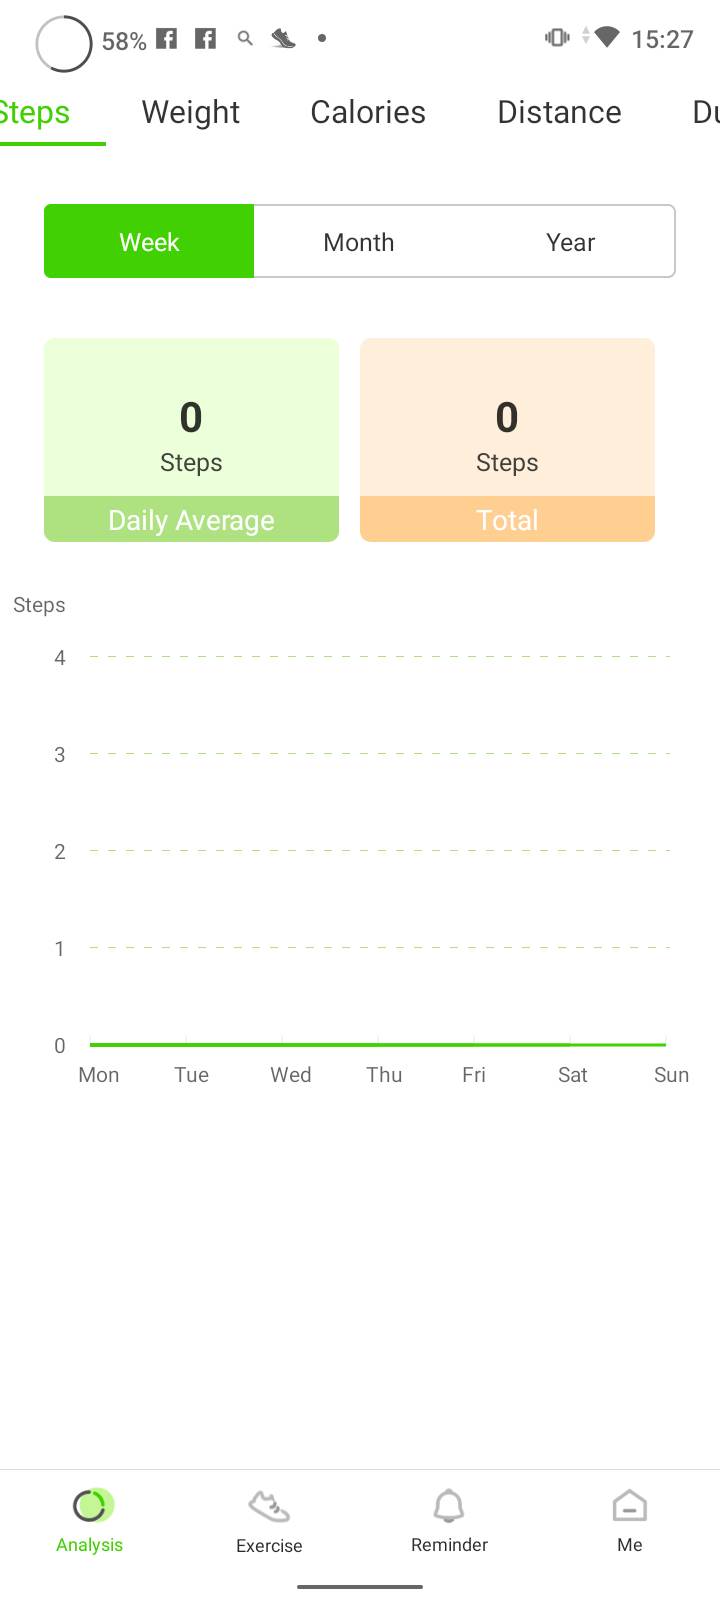720x1600 pixels.
Task: Open the Exercise shoe icon
Action: (x=269, y=1507)
